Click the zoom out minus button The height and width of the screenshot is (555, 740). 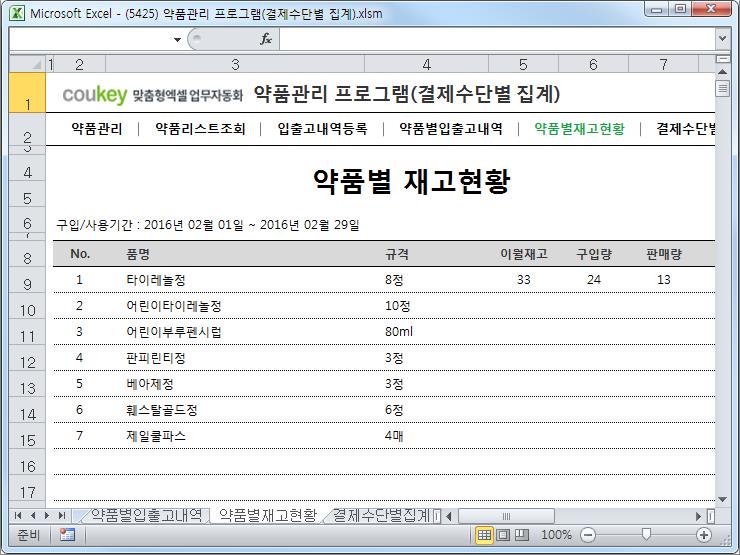588,535
